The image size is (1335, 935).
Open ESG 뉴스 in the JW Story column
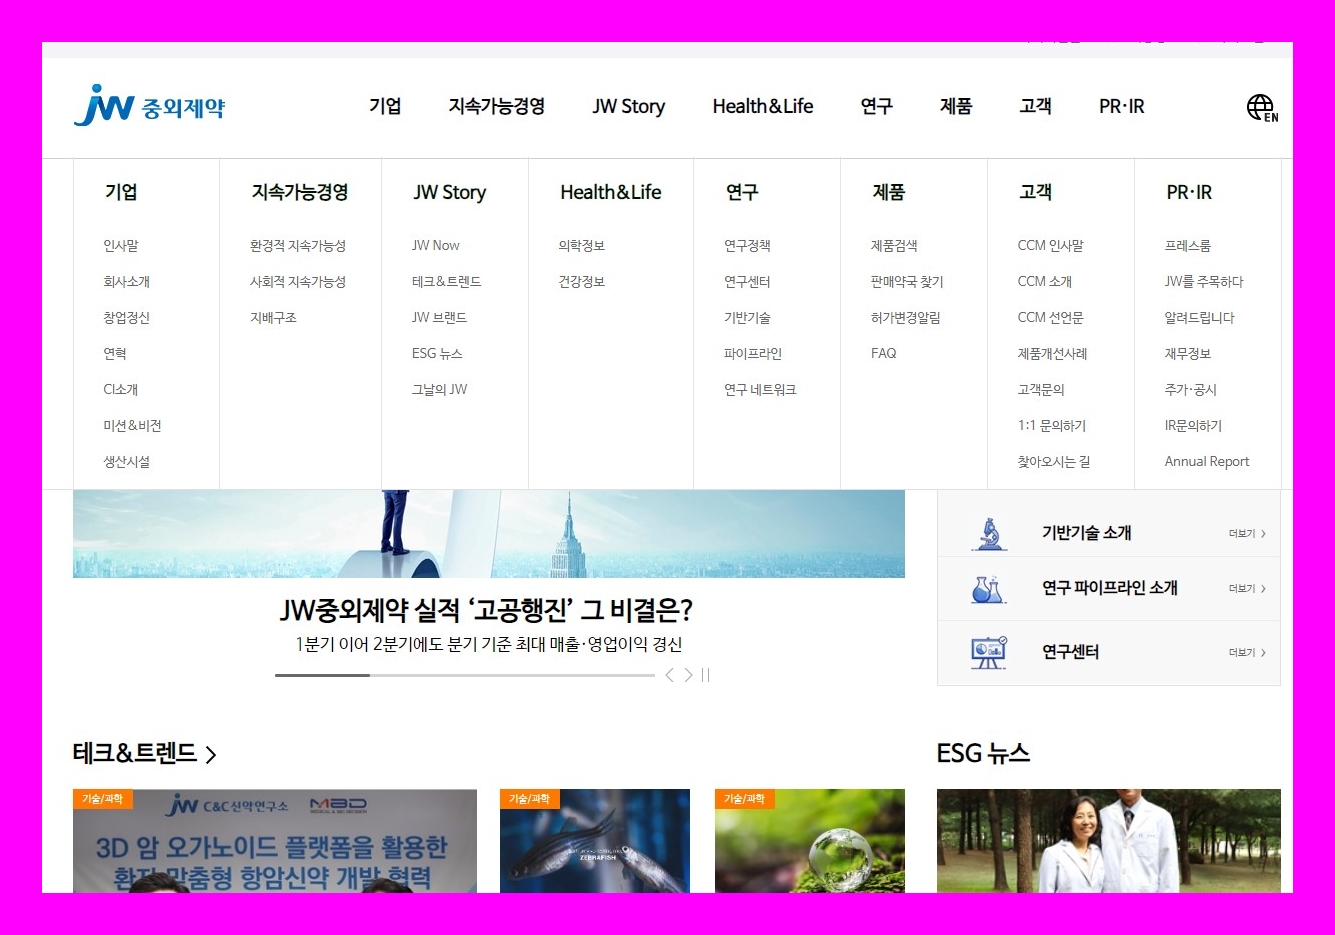(x=437, y=354)
